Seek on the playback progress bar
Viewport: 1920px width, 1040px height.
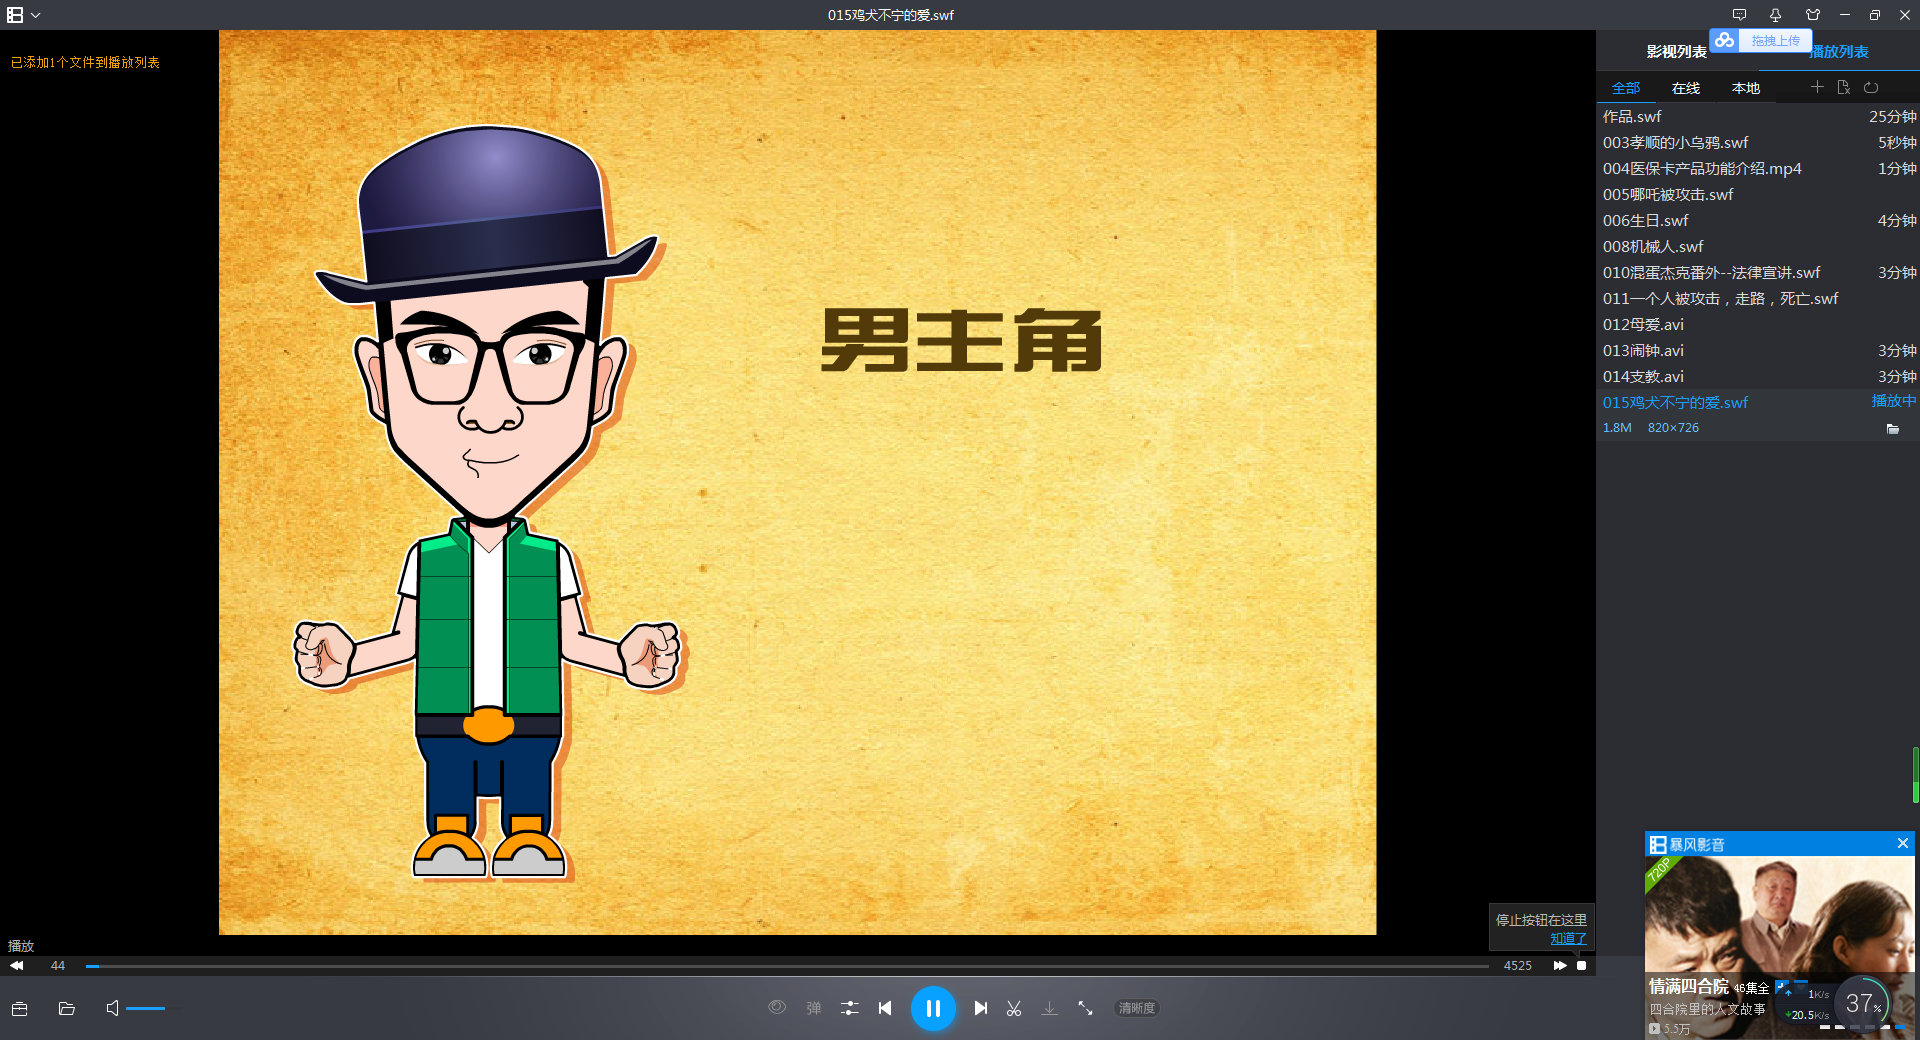coord(788,966)
